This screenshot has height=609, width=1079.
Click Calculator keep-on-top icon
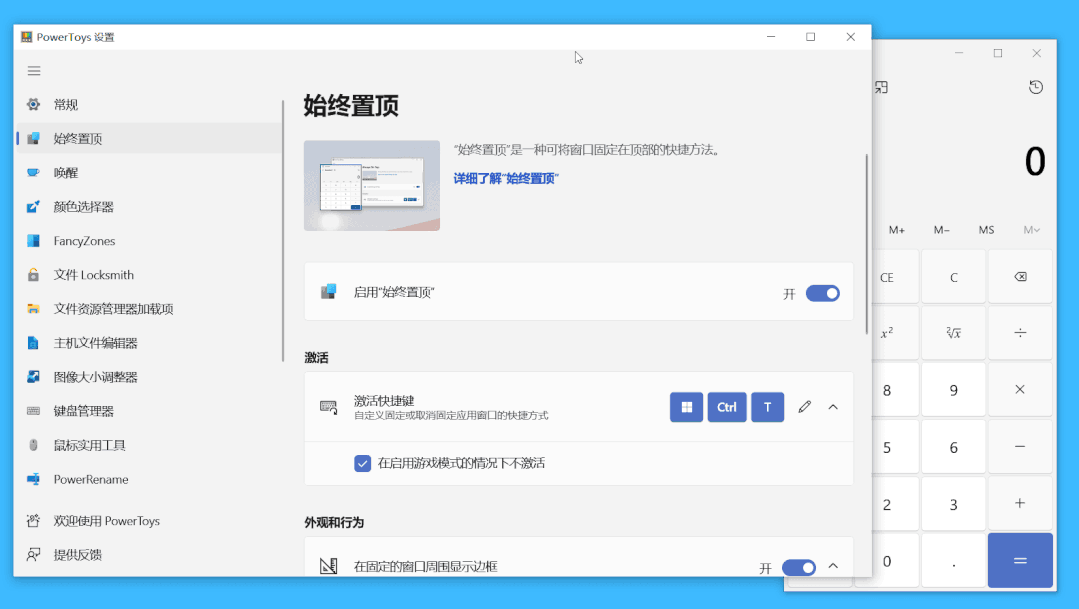pos(882,87)
